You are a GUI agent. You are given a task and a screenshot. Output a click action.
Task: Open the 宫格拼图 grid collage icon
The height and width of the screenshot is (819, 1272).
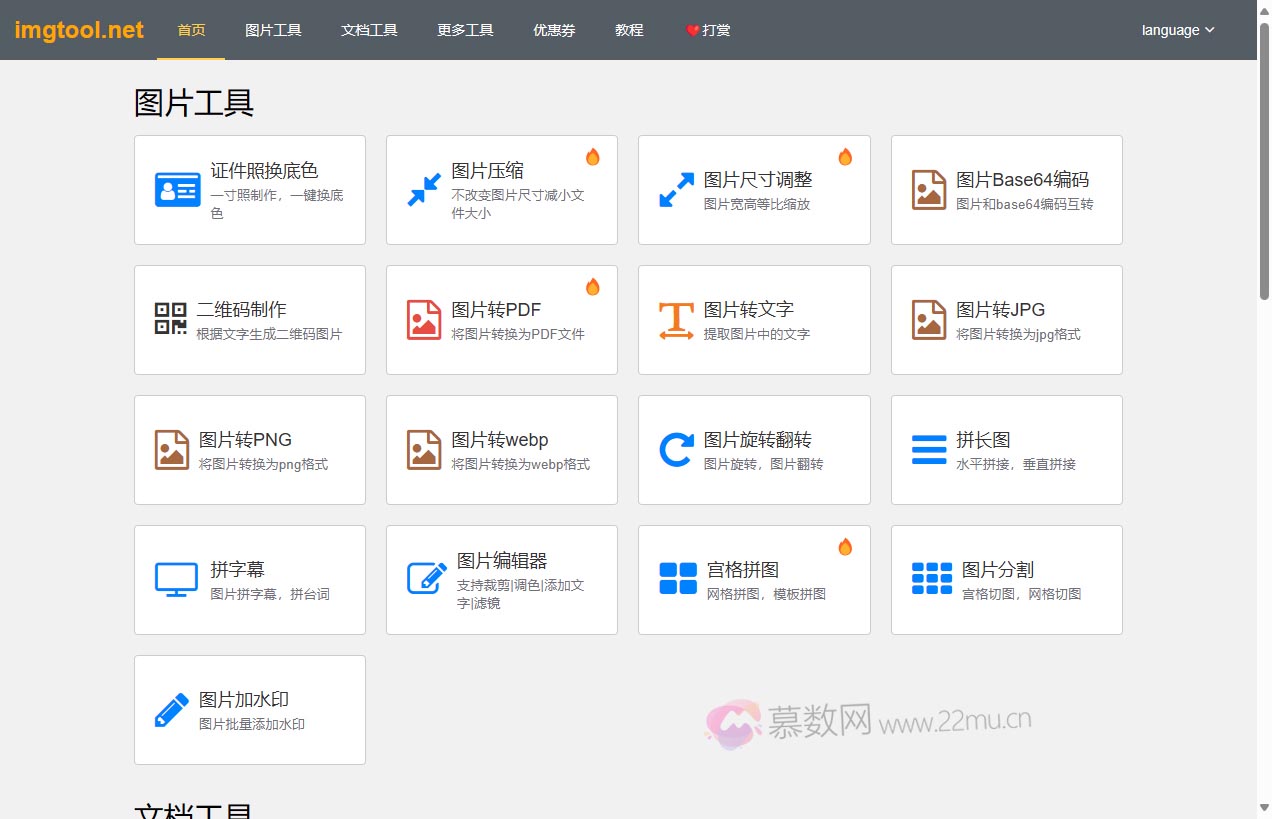click(x=677, y=579)
